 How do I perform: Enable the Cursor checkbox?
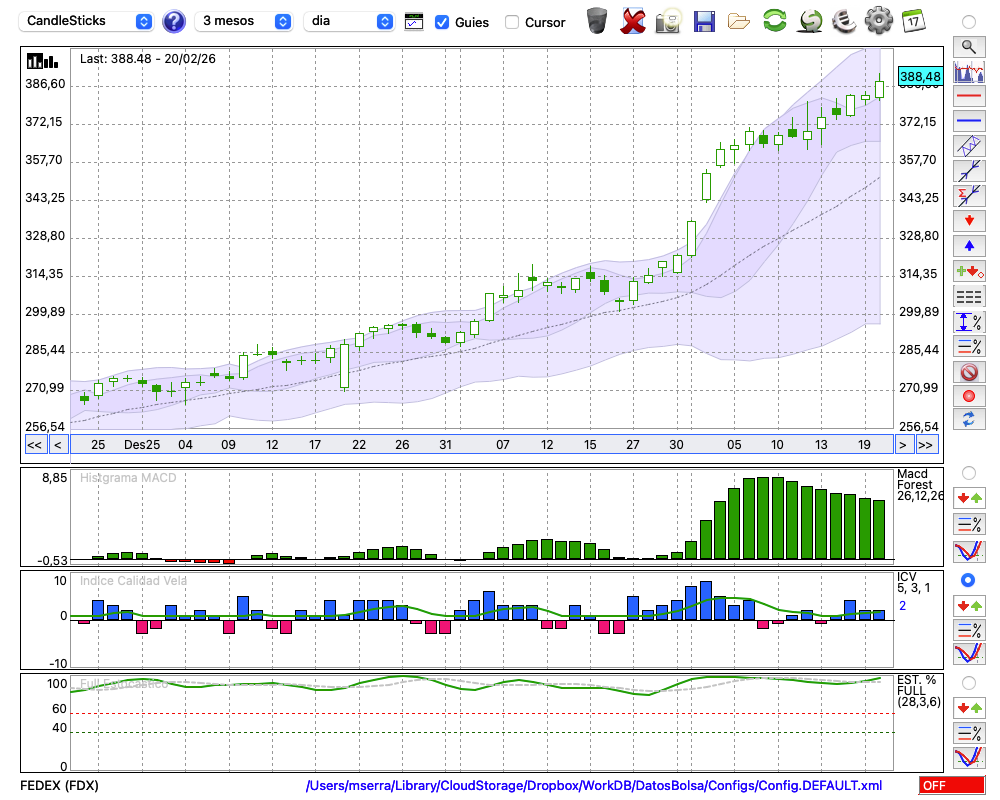tap(512, 22)
